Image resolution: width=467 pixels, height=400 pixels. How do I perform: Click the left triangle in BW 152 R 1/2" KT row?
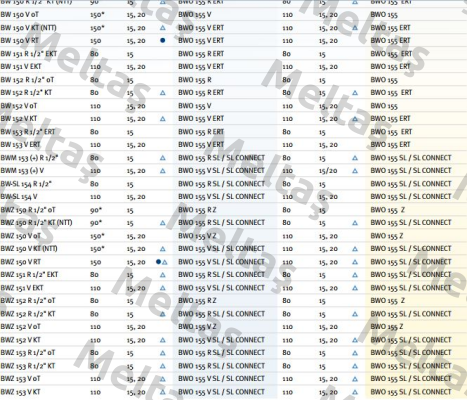[x=163, y=93]
